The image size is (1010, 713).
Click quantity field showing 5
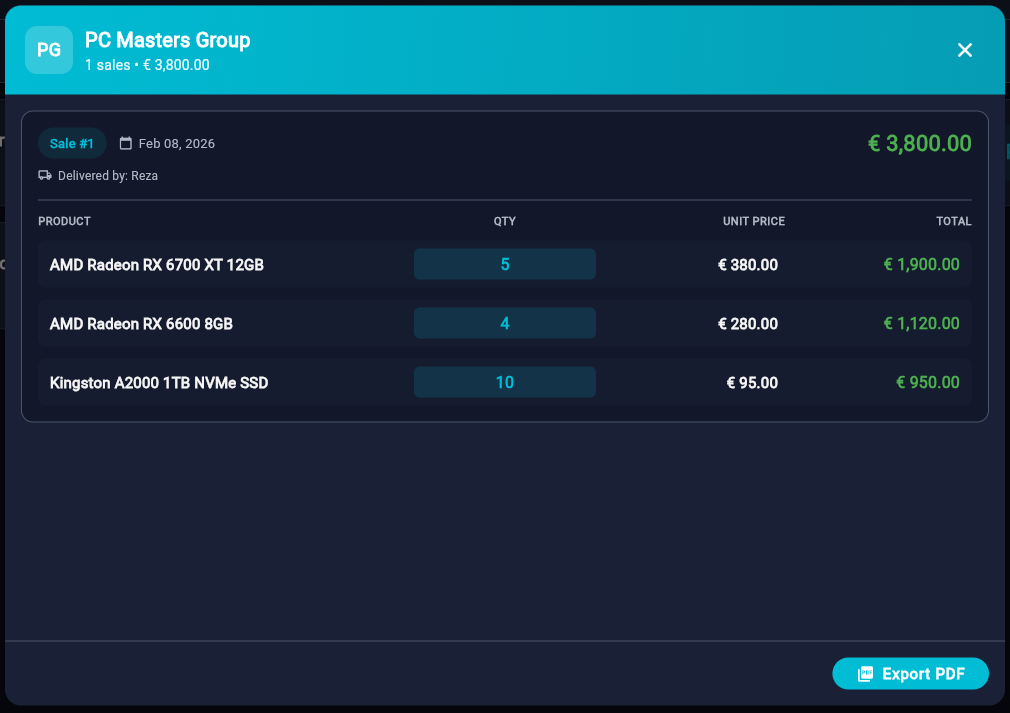[505, 264]
